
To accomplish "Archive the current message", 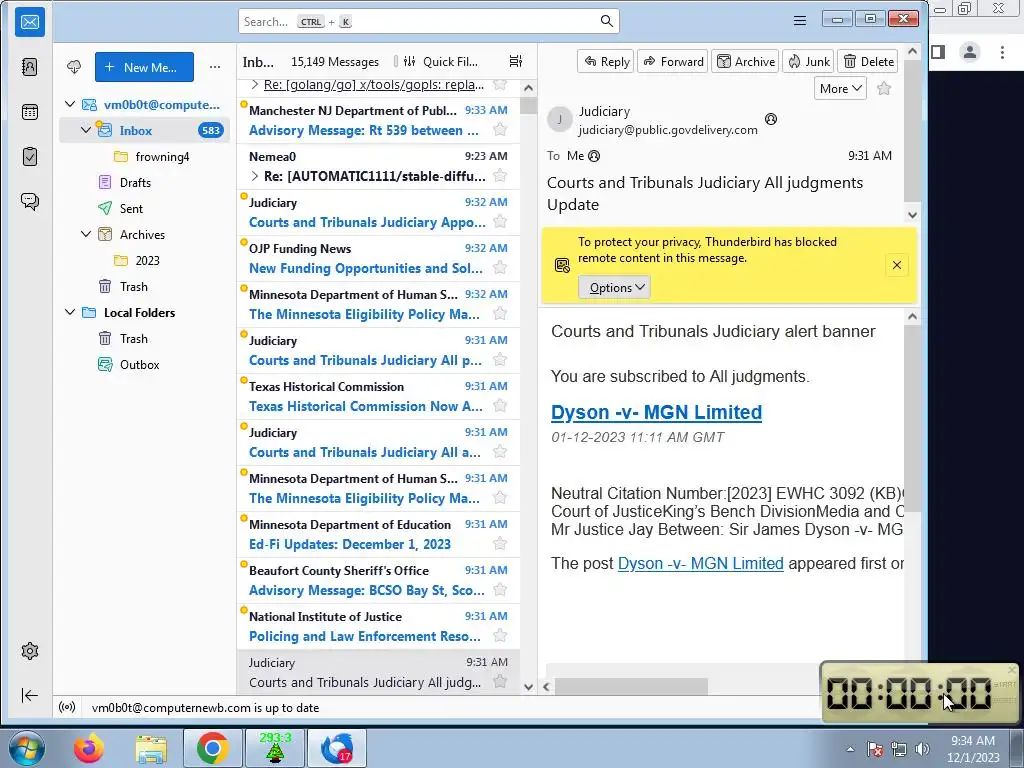I will point(745,61).
